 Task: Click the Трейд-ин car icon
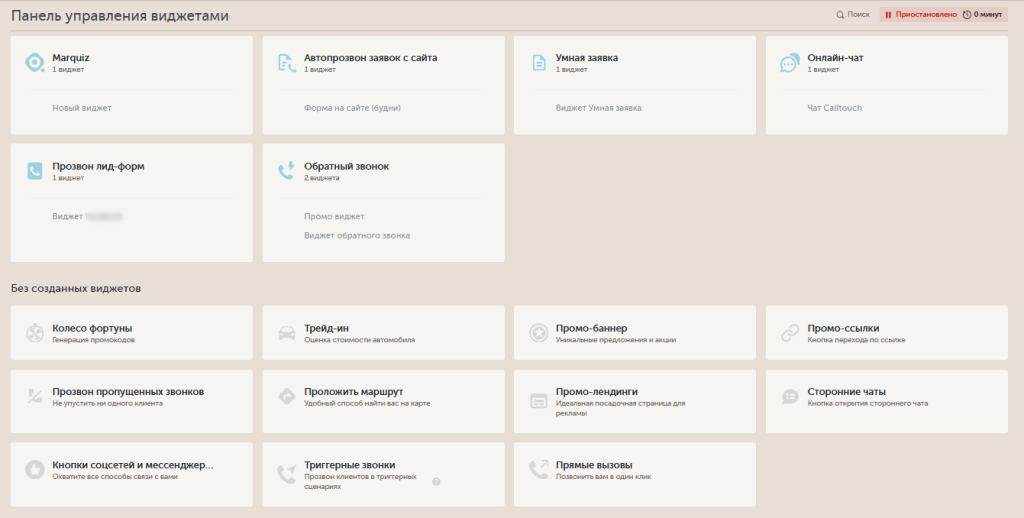[286, 333]
